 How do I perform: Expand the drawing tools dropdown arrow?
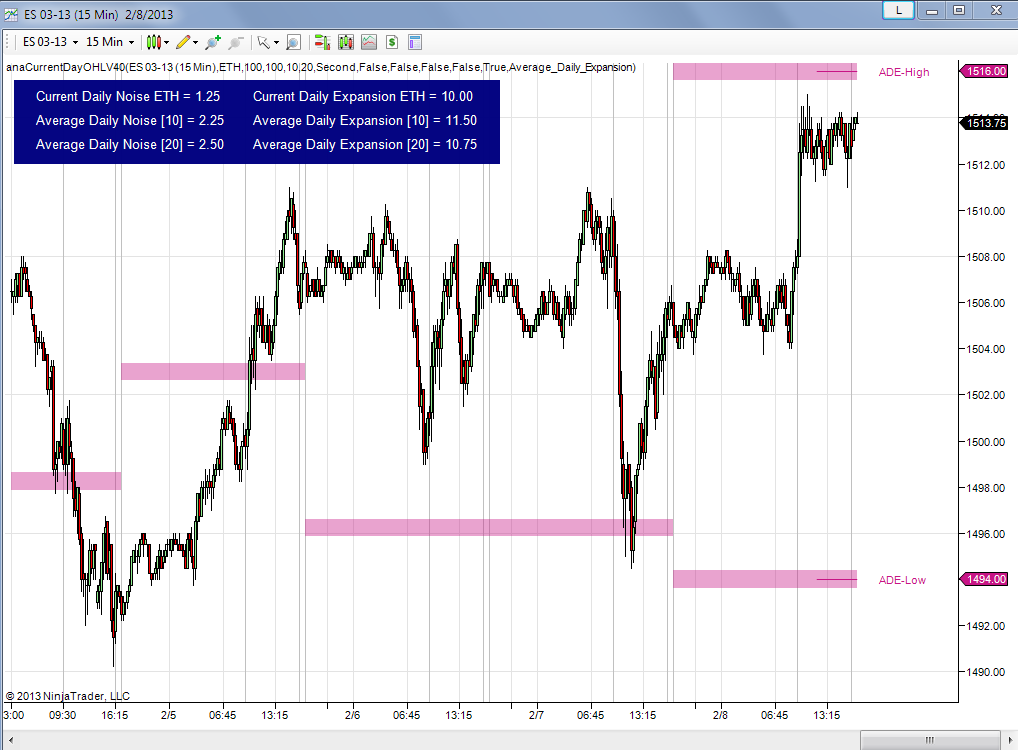click(195, 43)
